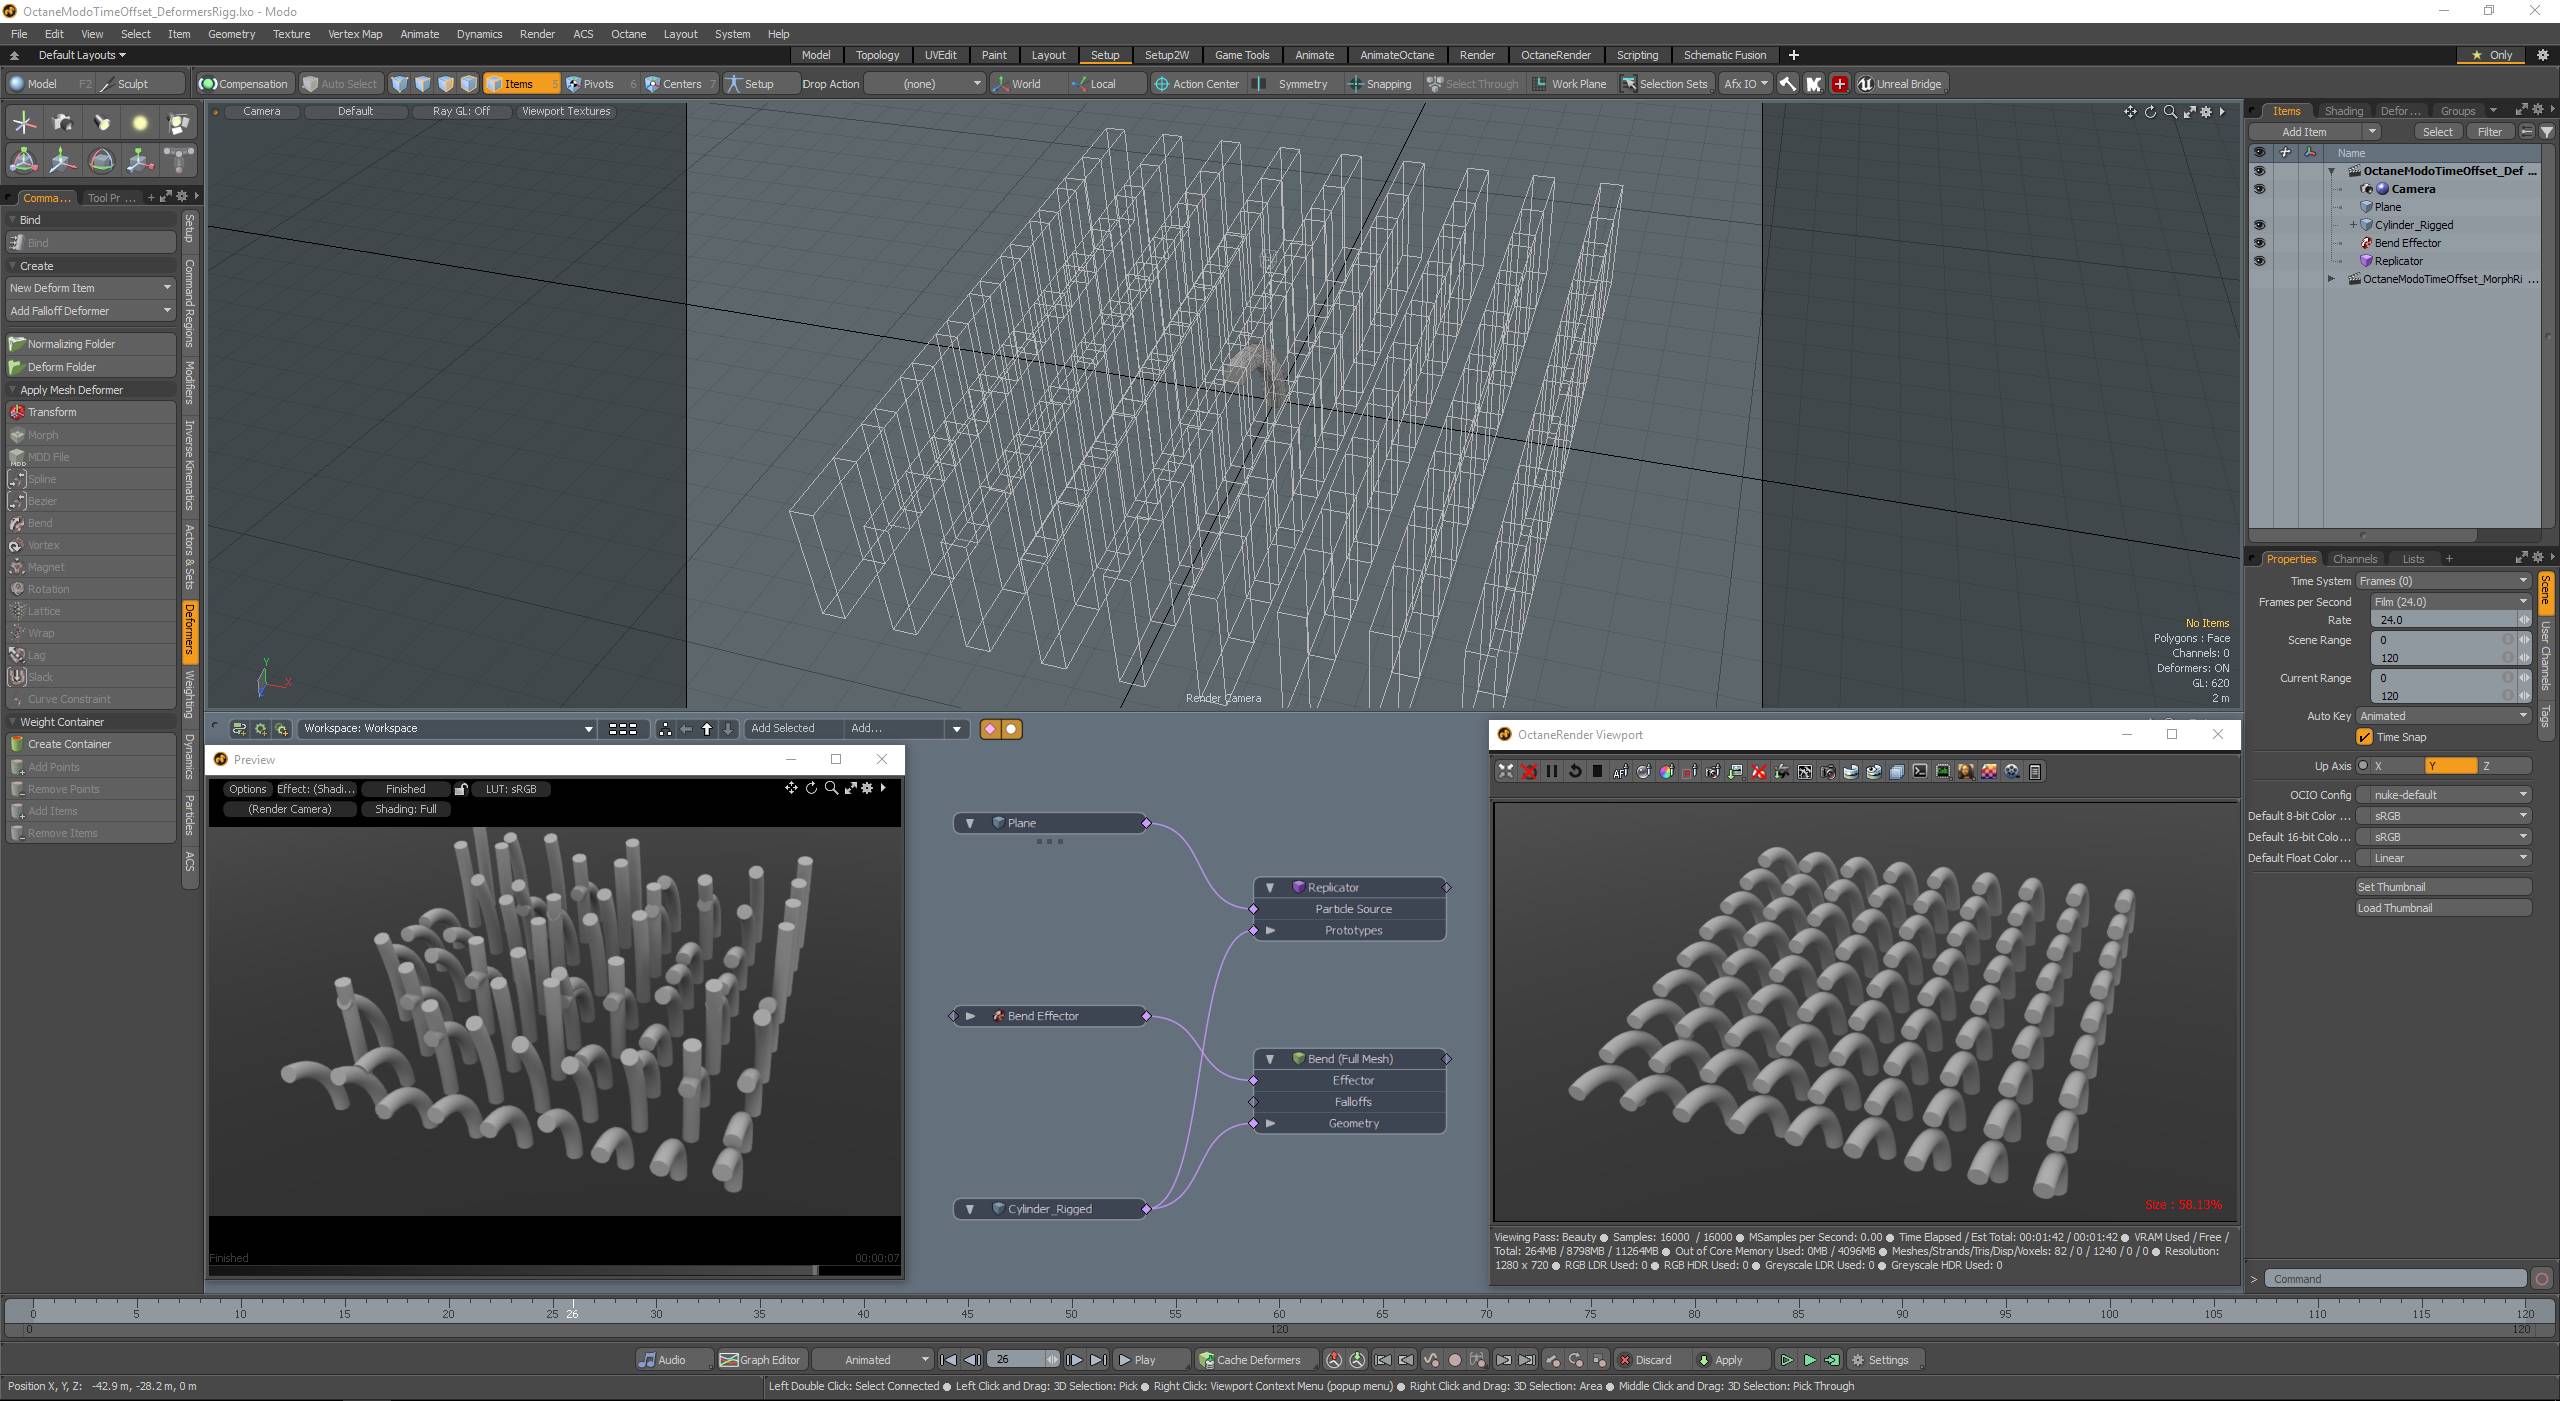Viewport: 2560px width, 1401px height.
Task: Open the New Deform Item dropdown
Action: [90, 288]
